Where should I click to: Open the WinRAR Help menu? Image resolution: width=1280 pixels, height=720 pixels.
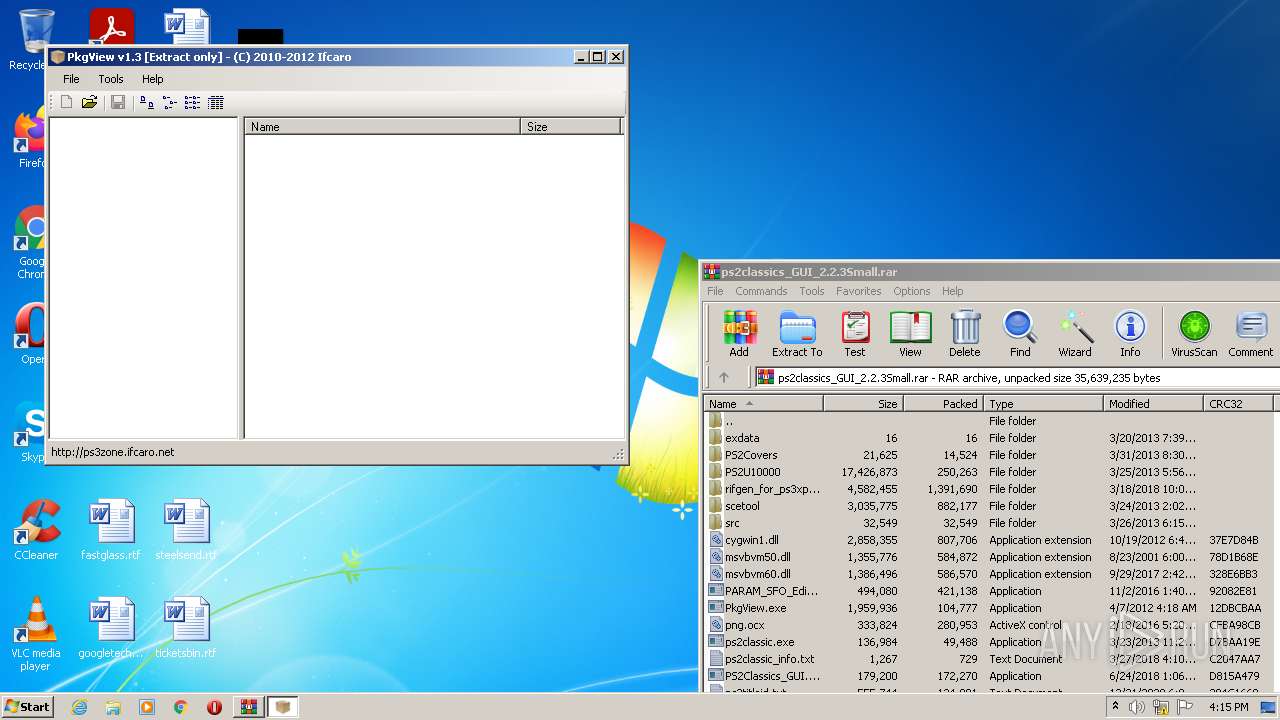tap(953, 291)
